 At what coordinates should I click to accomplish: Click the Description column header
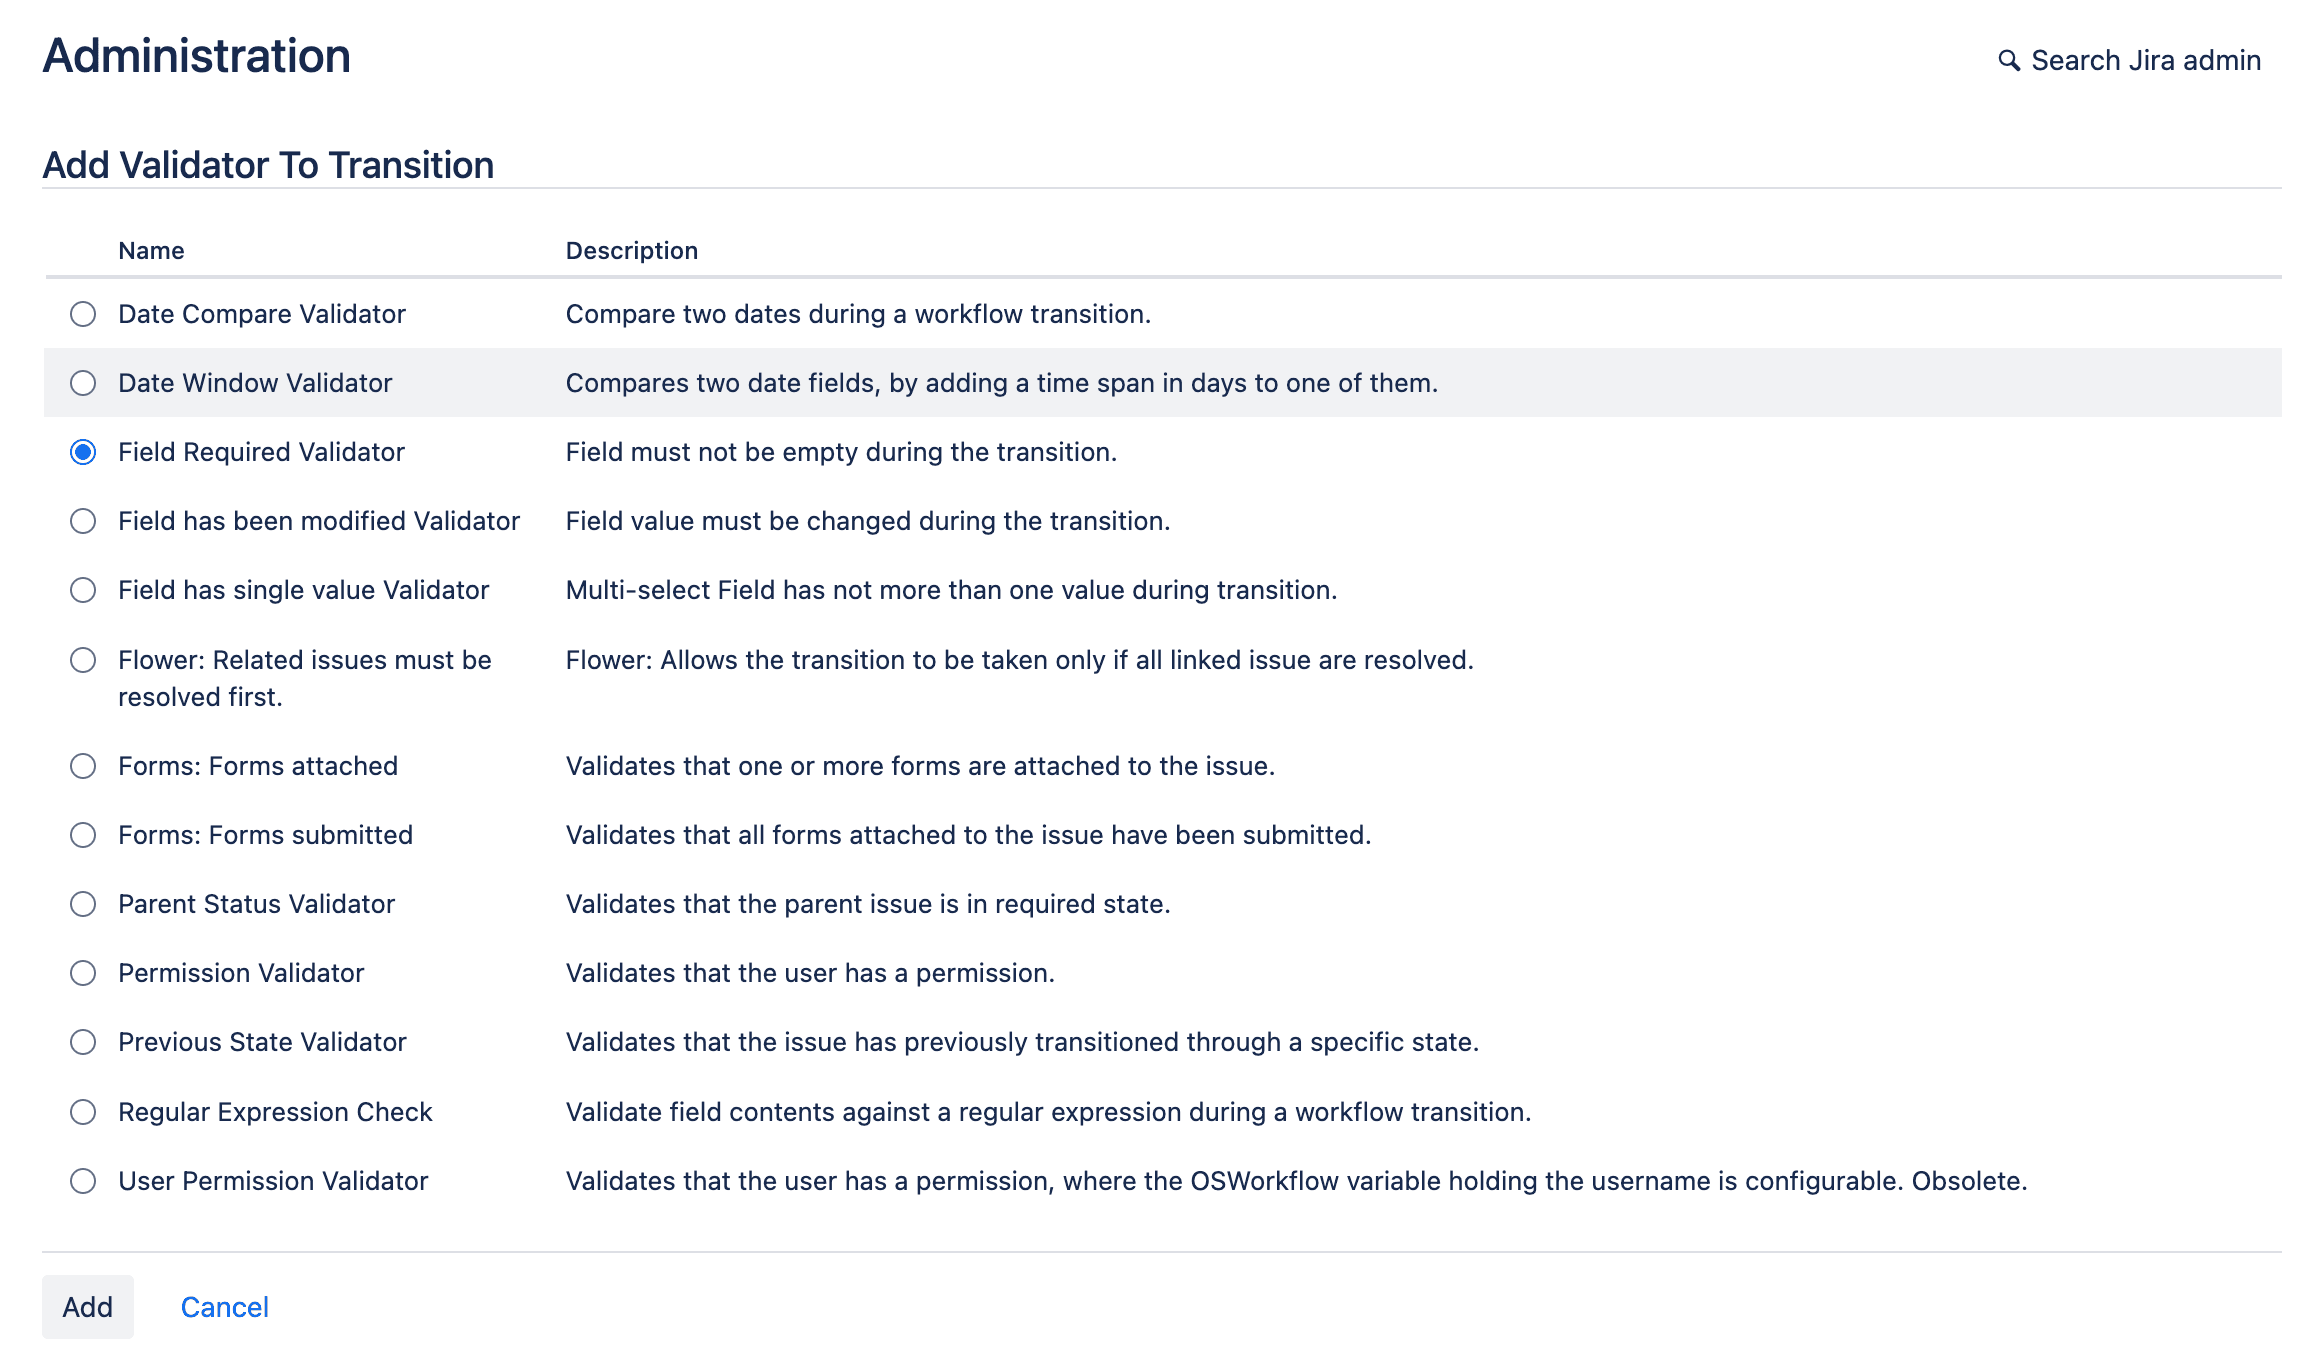click(x=632, y=250)
